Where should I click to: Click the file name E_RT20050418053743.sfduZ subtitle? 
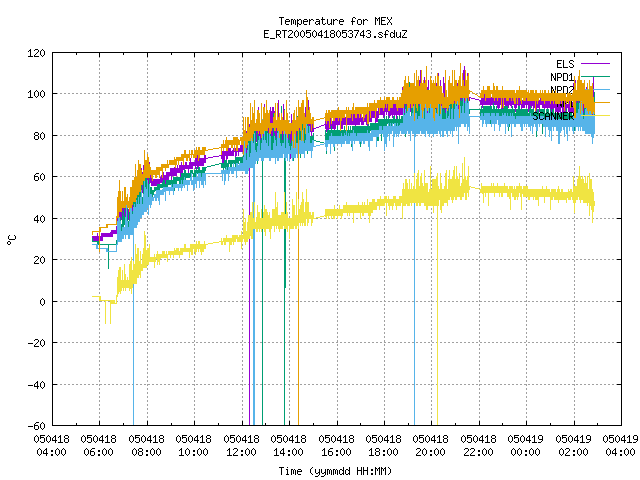[x=335, y=34]
